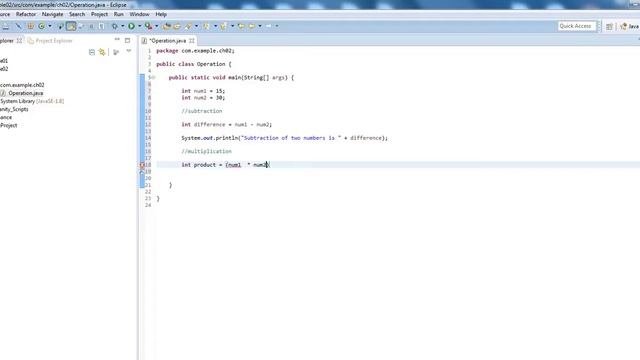
Task: Switch to the Project Explorer tab
Action: (x=50, y=40)
